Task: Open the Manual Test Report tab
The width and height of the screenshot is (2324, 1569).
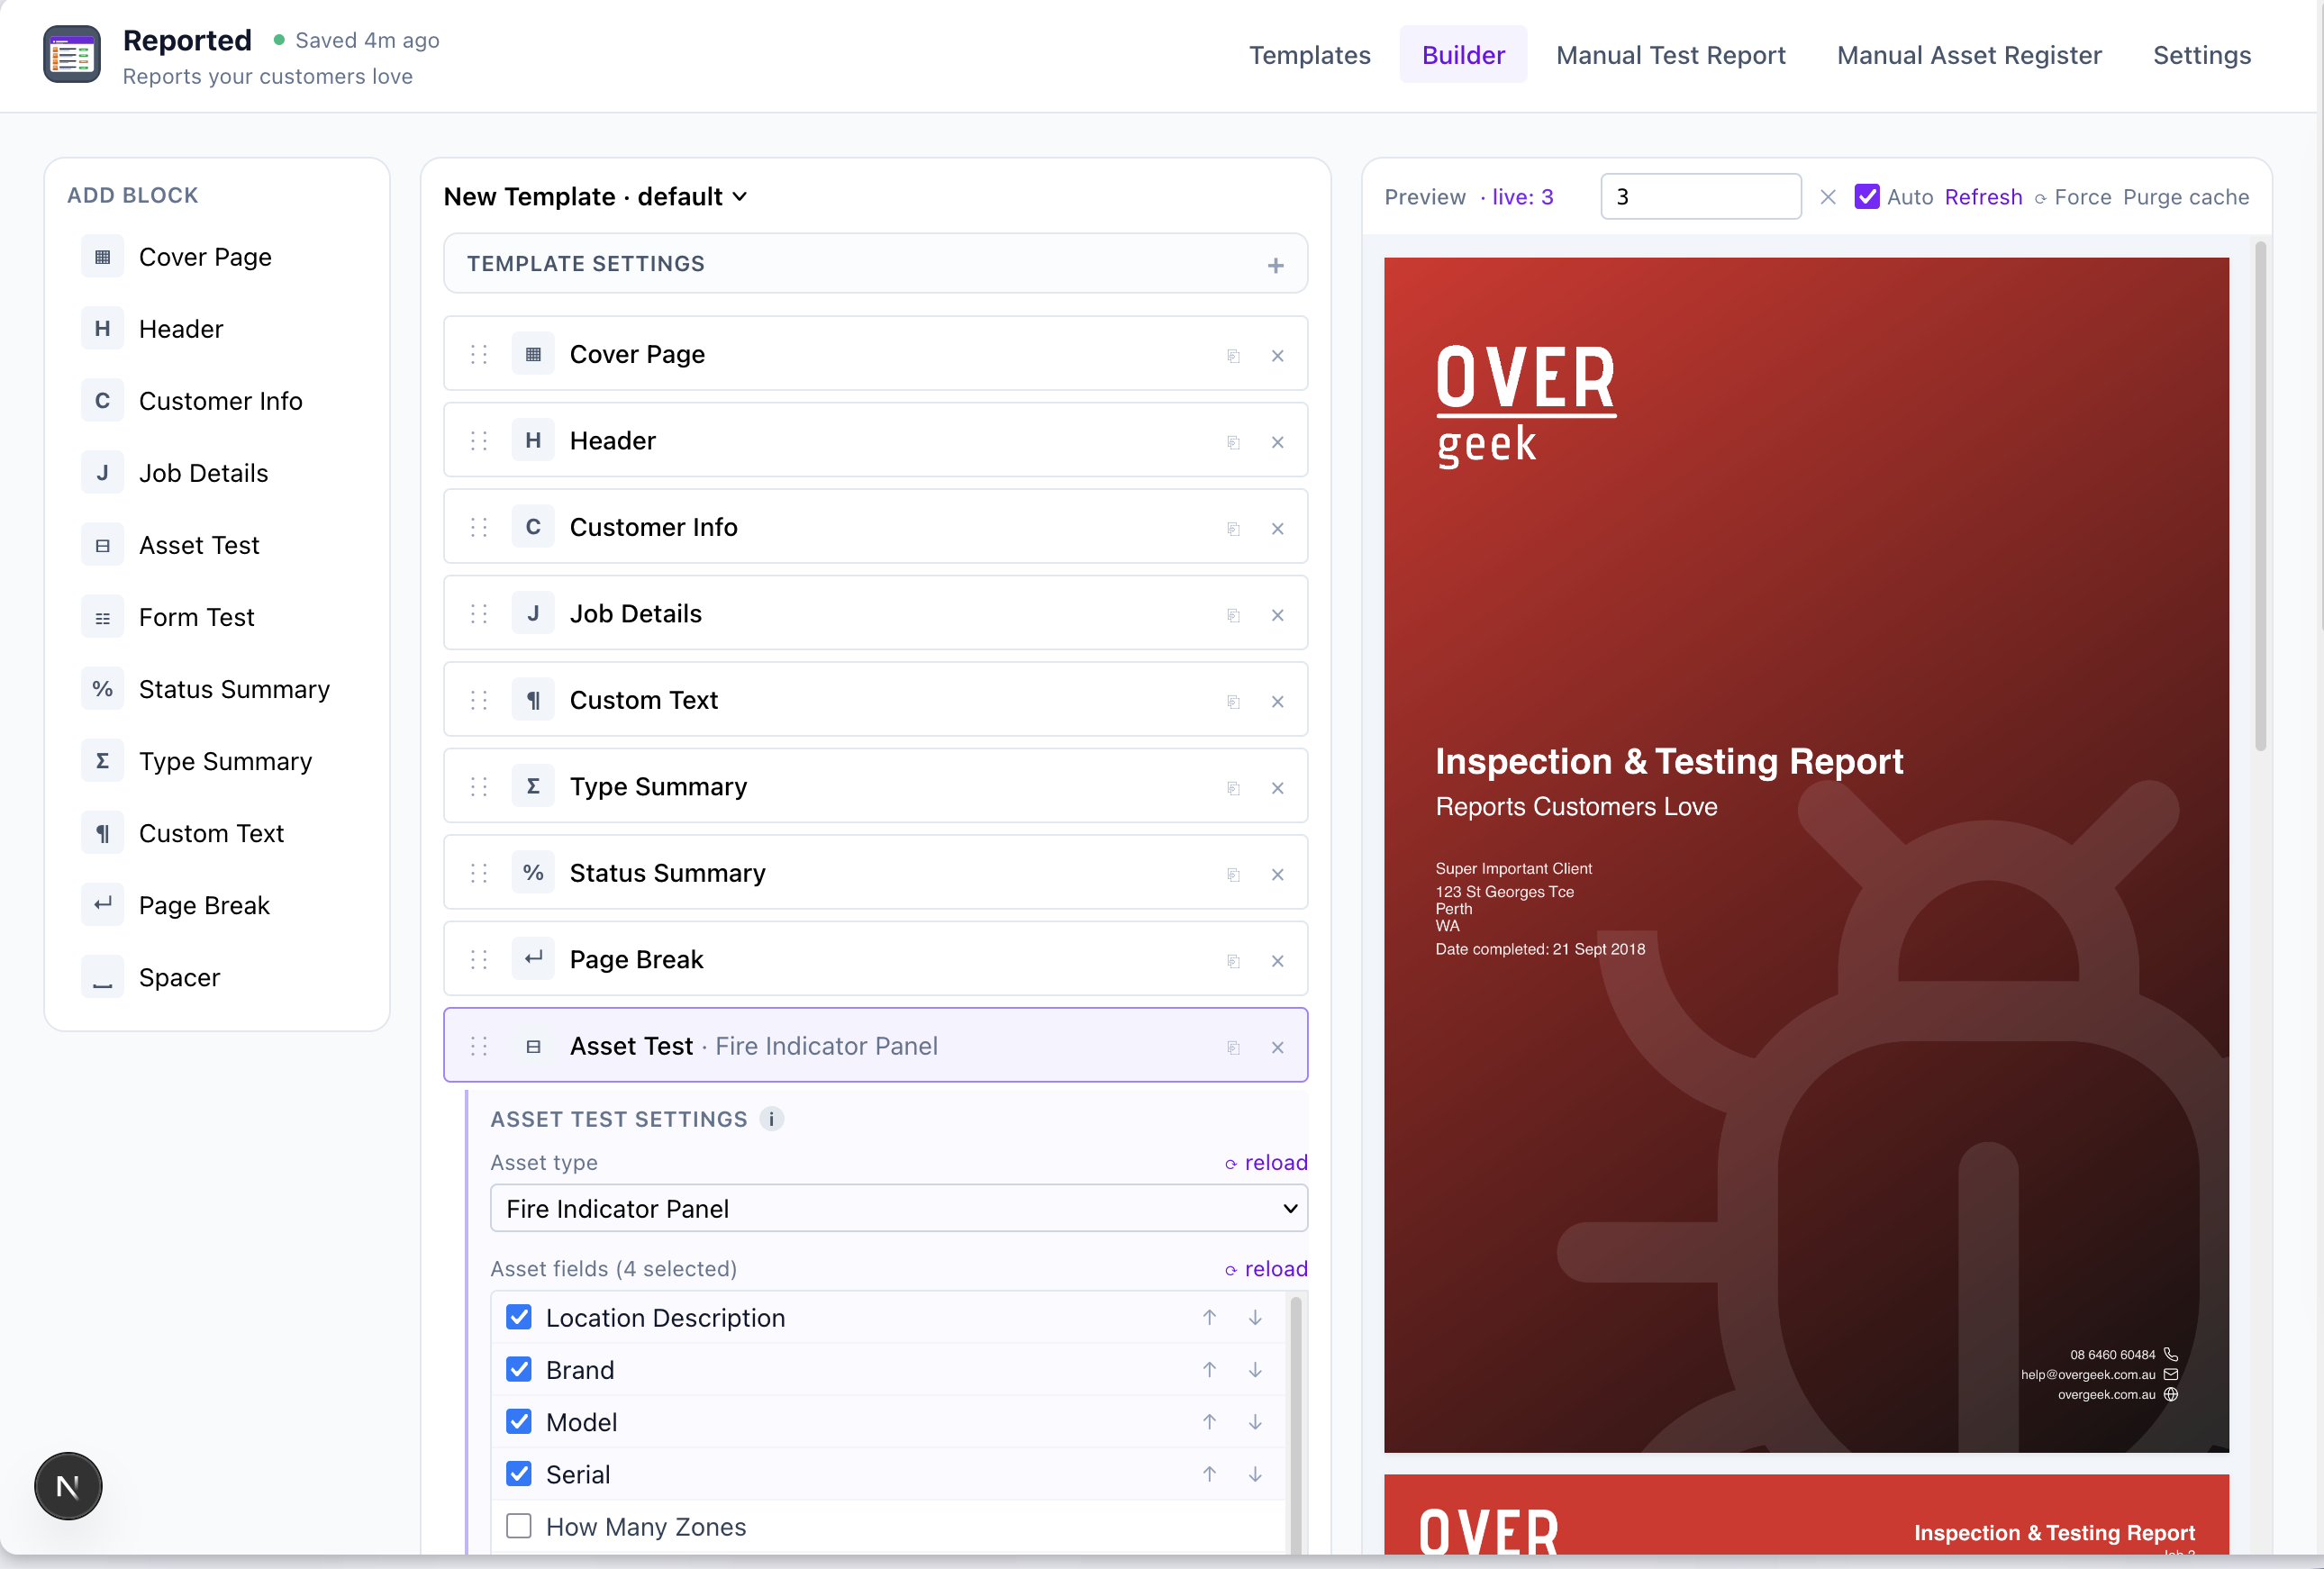Action: [1670, 55]
